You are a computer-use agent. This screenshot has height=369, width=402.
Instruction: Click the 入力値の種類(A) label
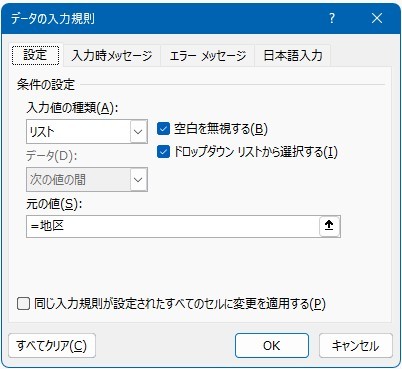click(x=72, y=108)
